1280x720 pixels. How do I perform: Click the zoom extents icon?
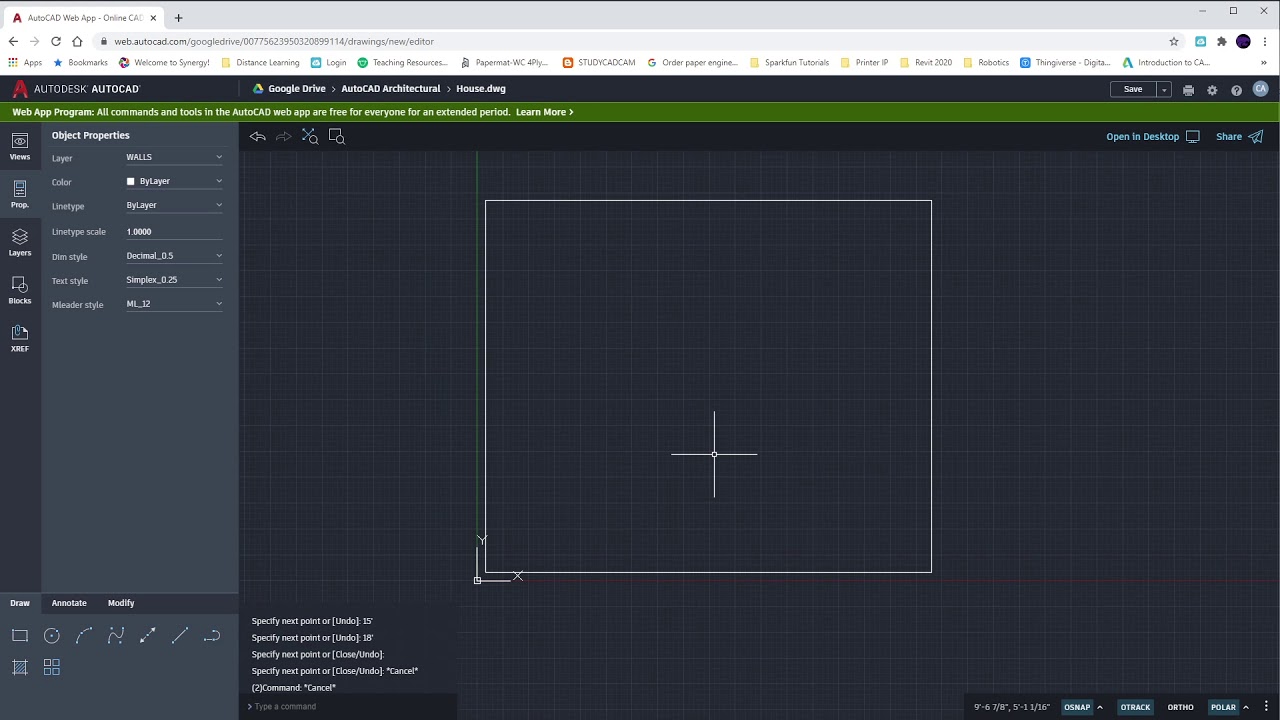coord(310,137)
